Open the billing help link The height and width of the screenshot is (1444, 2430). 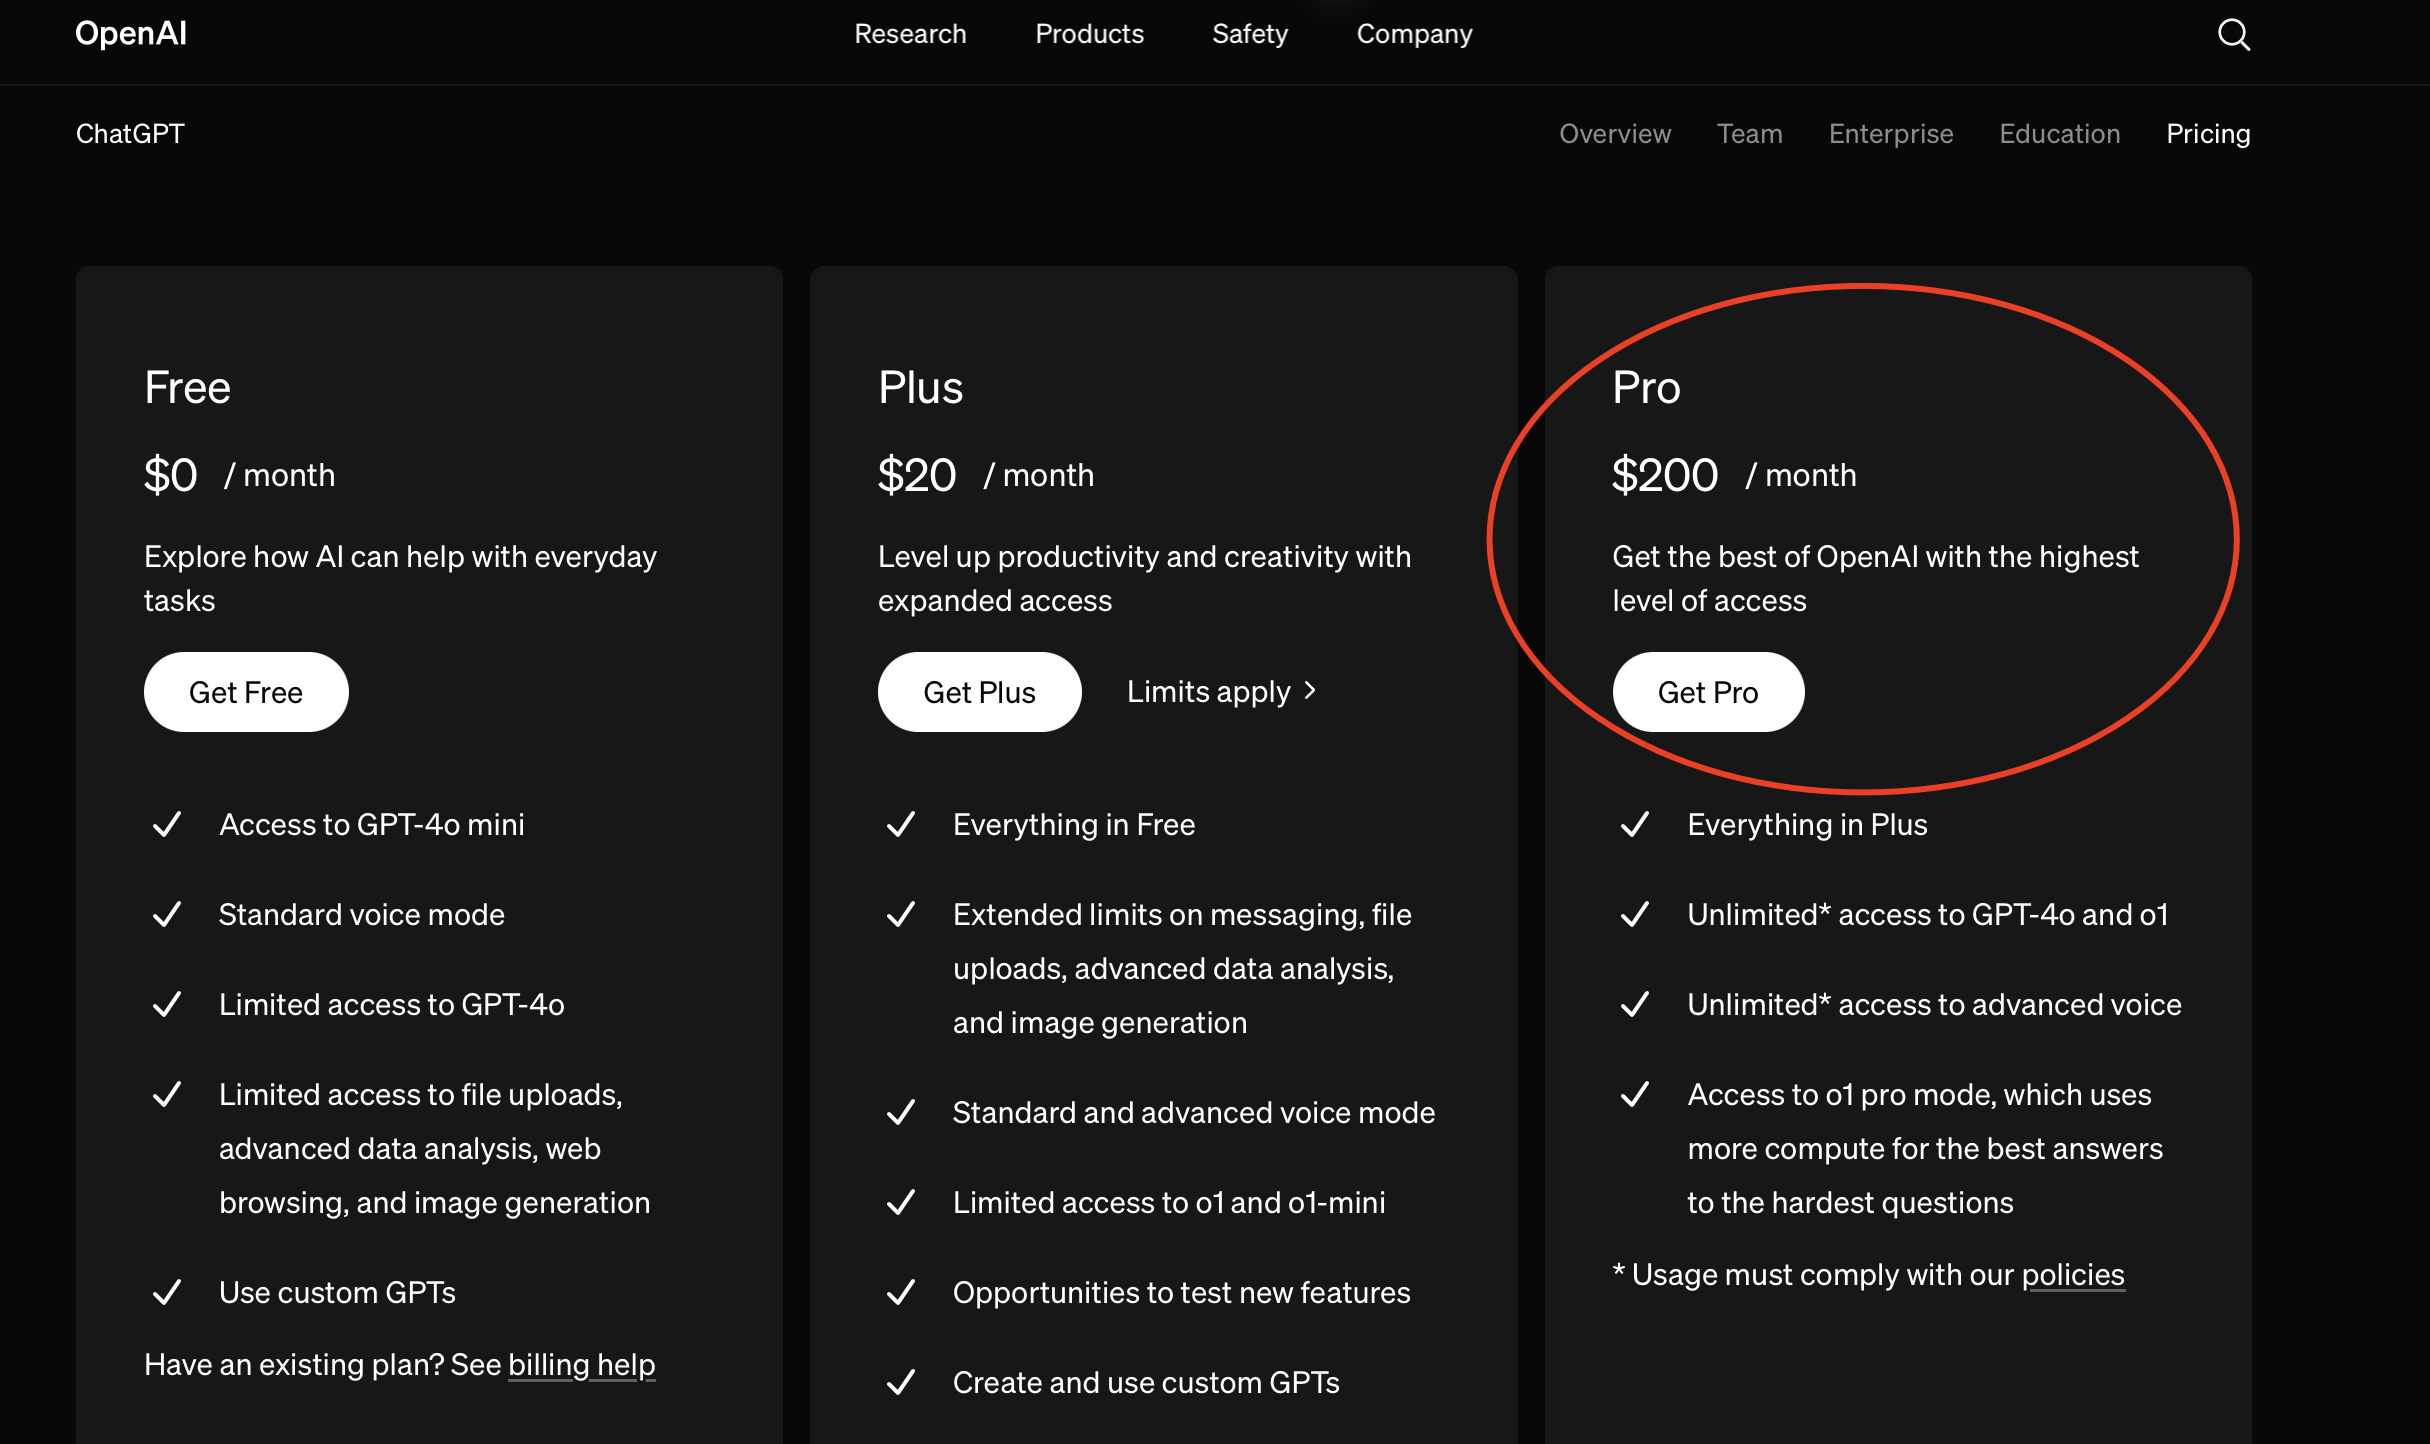click(581, 1365)
